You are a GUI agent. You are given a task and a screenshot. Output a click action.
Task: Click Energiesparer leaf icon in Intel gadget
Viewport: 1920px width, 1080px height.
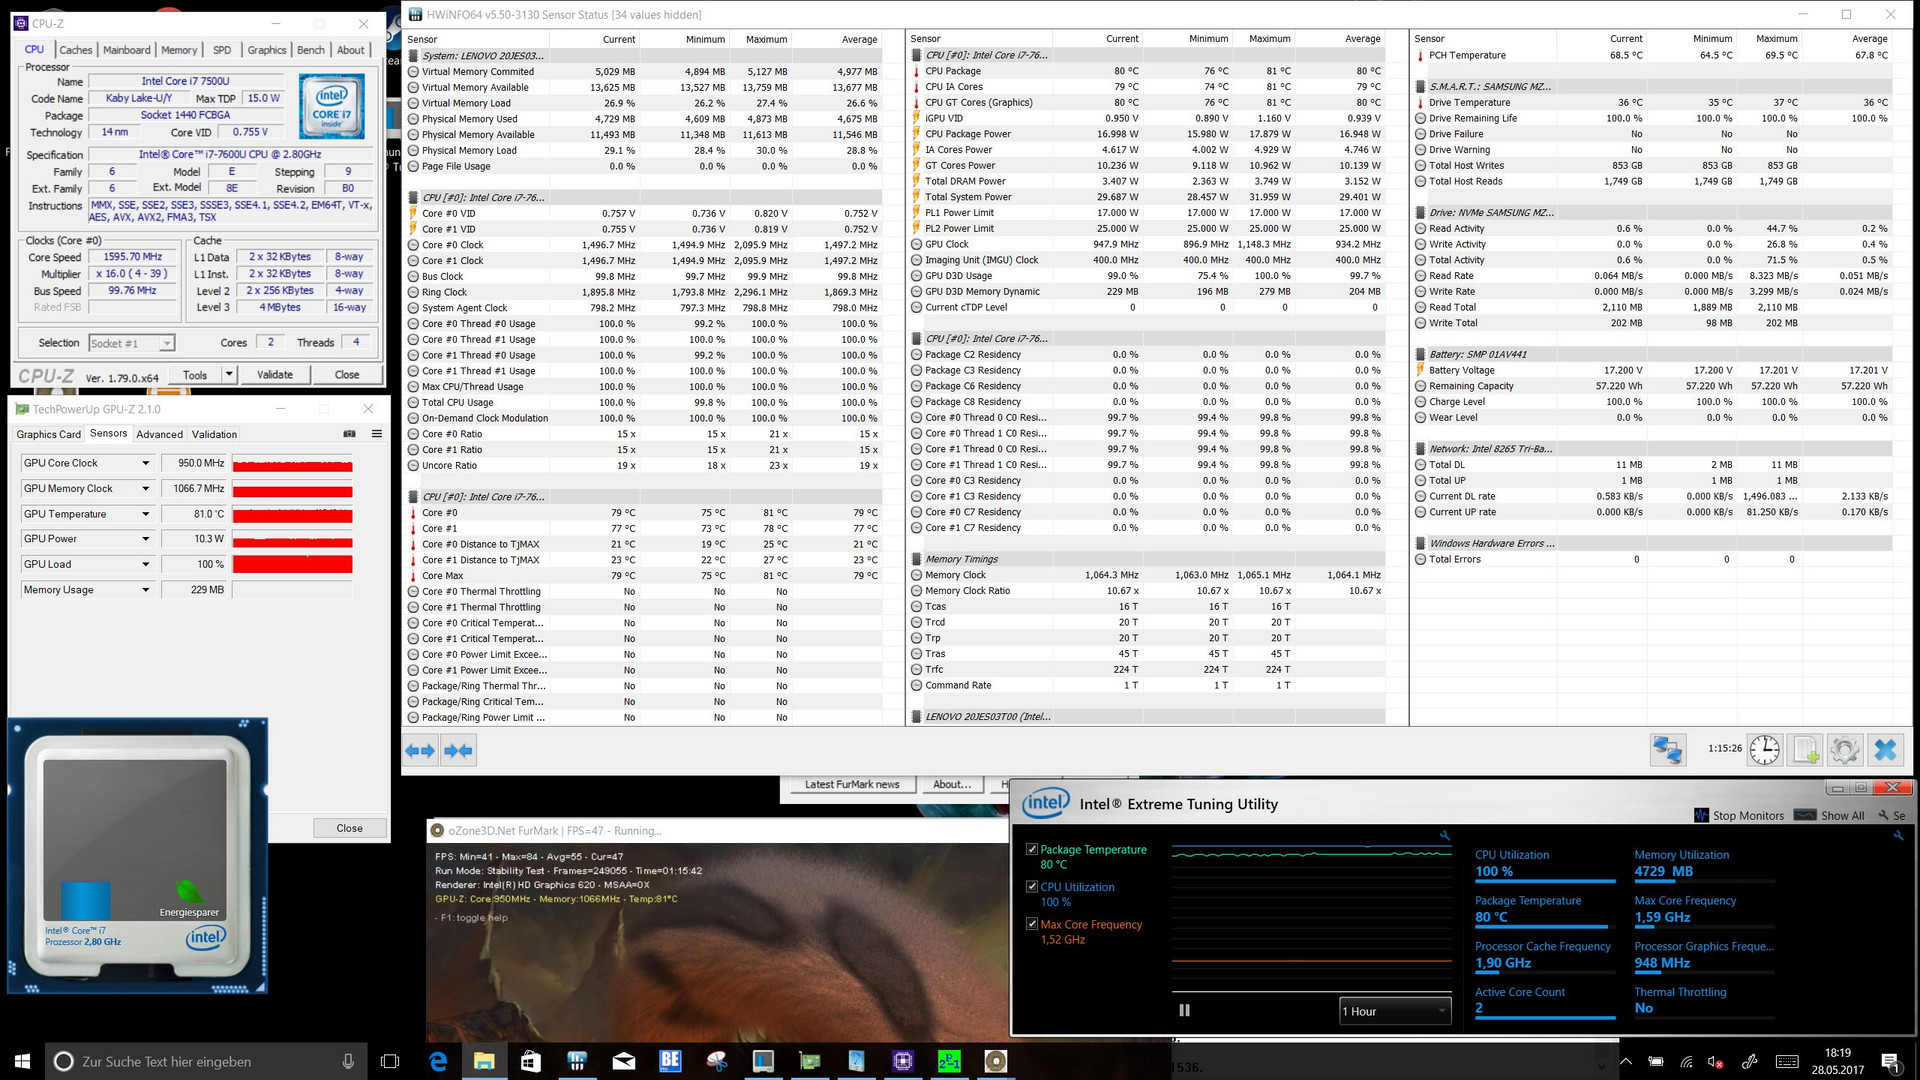pyautogui.click(x=188, y=890)
